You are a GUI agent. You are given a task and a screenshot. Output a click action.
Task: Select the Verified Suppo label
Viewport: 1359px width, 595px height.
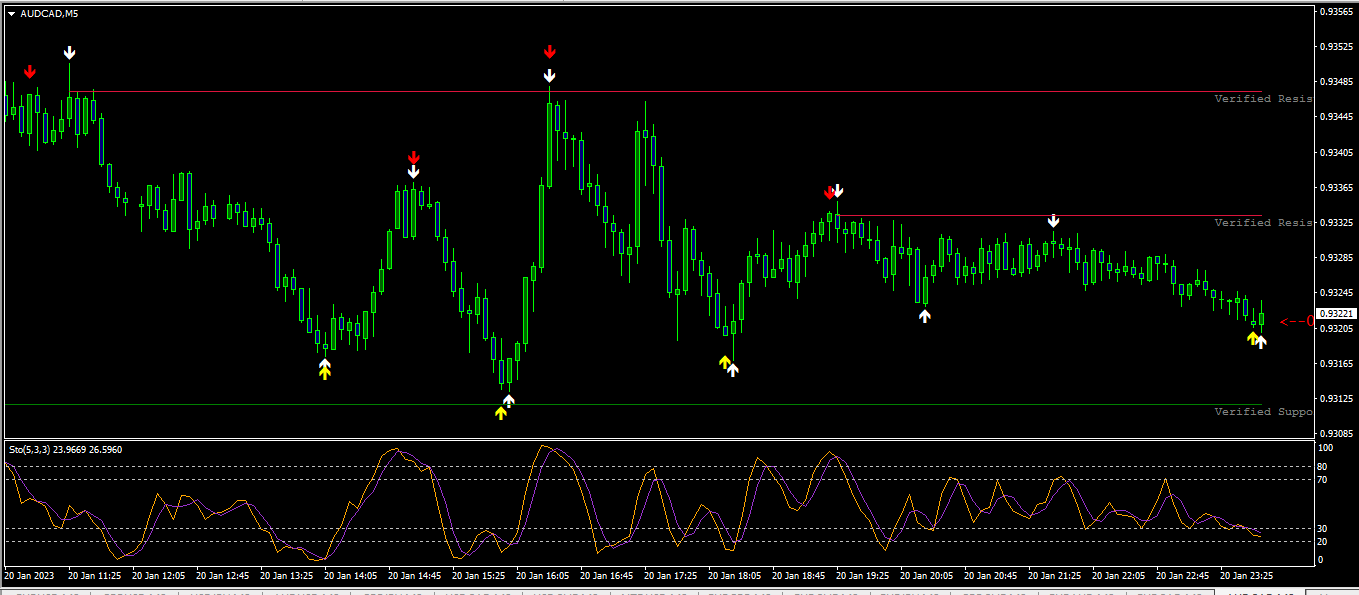(1263, 412)
